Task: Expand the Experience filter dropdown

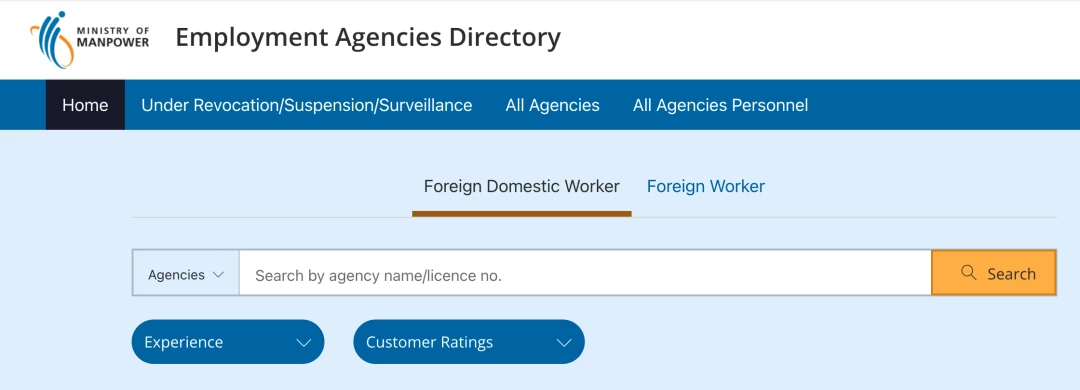Action: (228, 342)
